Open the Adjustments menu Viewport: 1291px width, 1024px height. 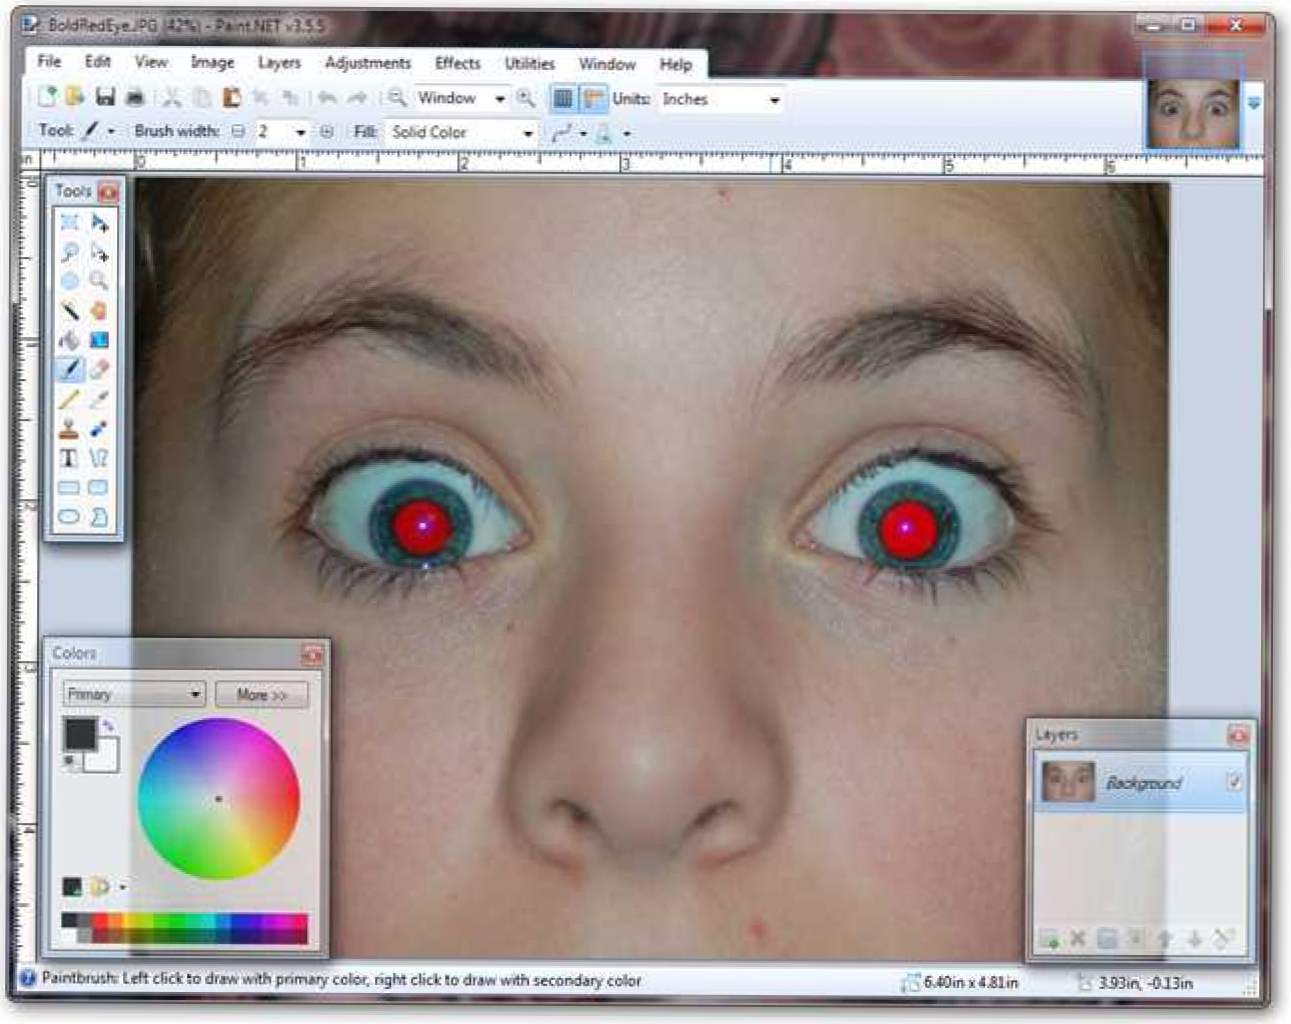367,63
